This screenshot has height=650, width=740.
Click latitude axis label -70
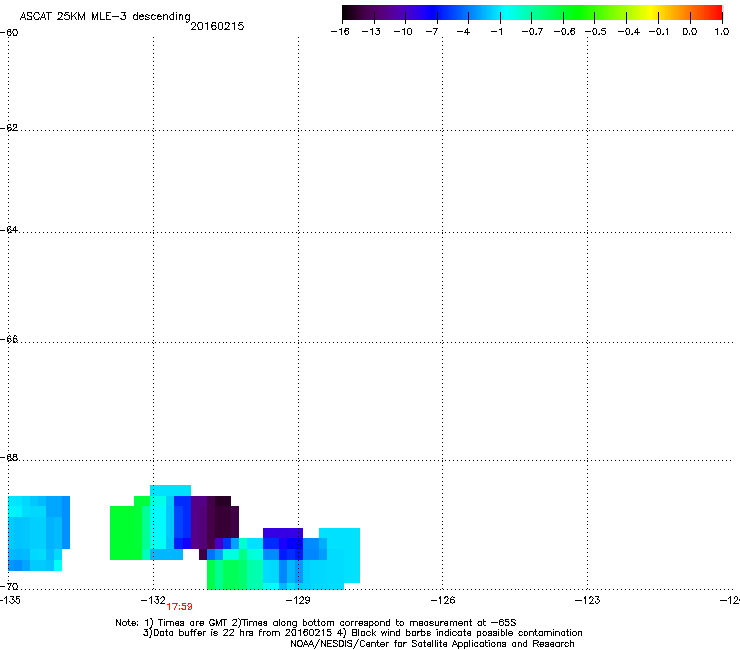pos(9,586)
